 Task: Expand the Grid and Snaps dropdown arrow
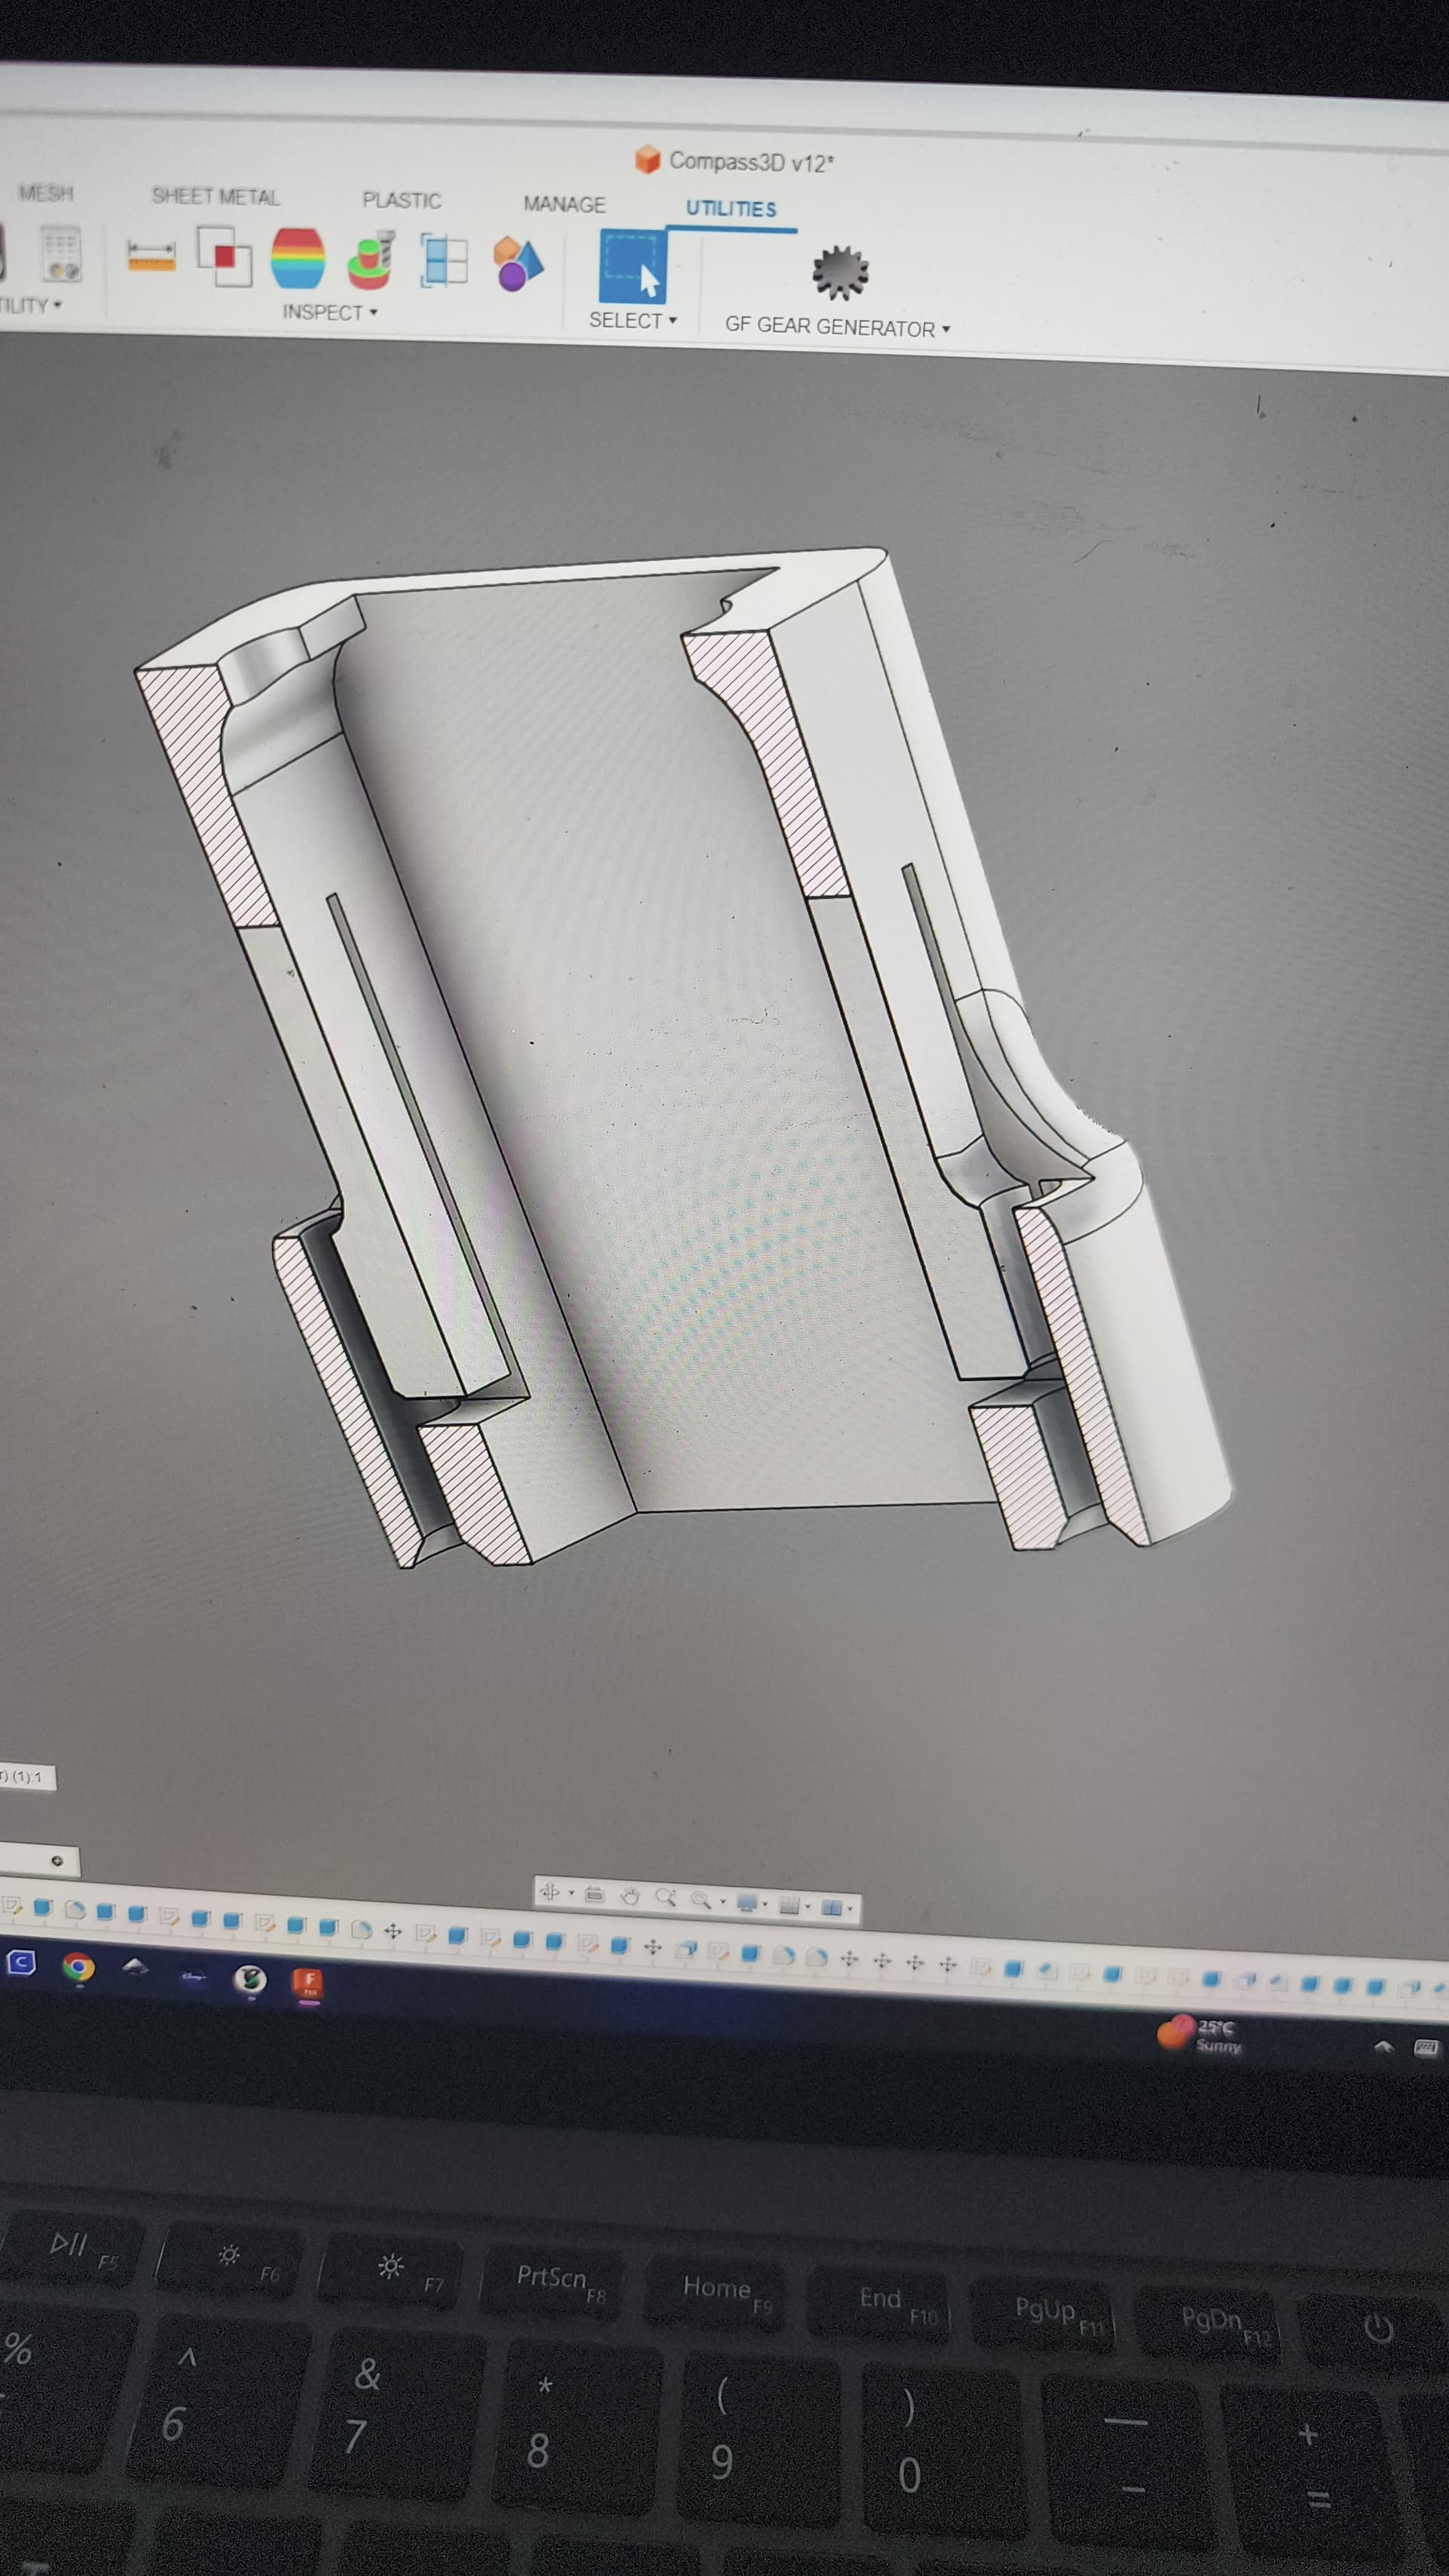point(808,1906)
